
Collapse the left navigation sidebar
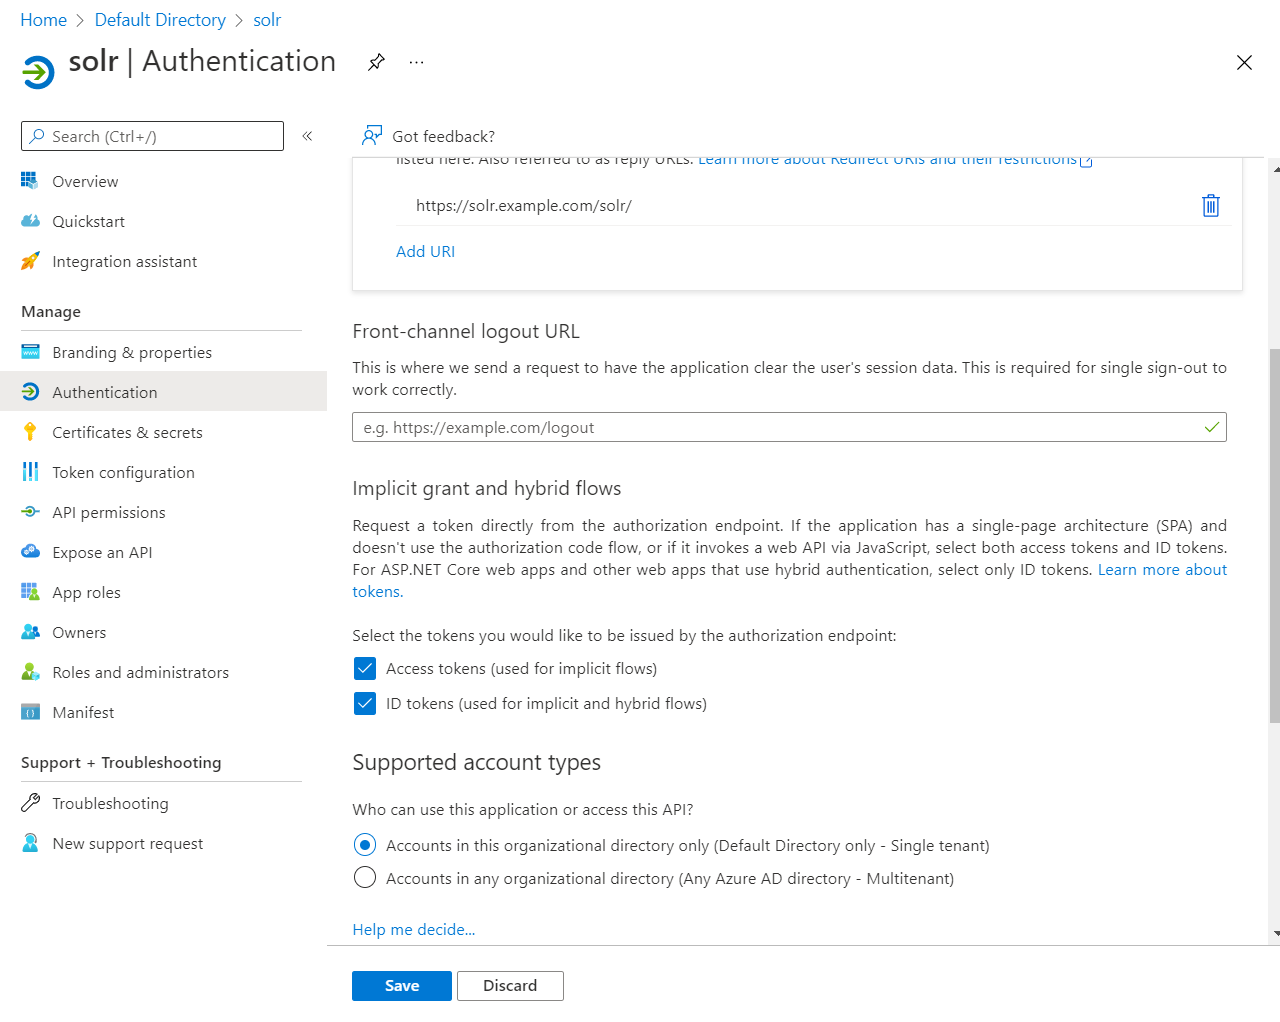(307, 136)
